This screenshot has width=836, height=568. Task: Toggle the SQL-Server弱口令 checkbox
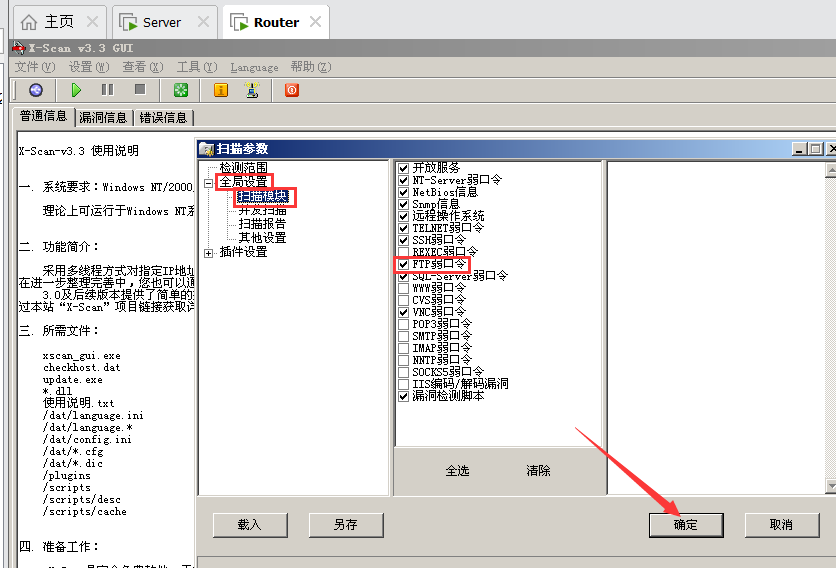(404, 276)
